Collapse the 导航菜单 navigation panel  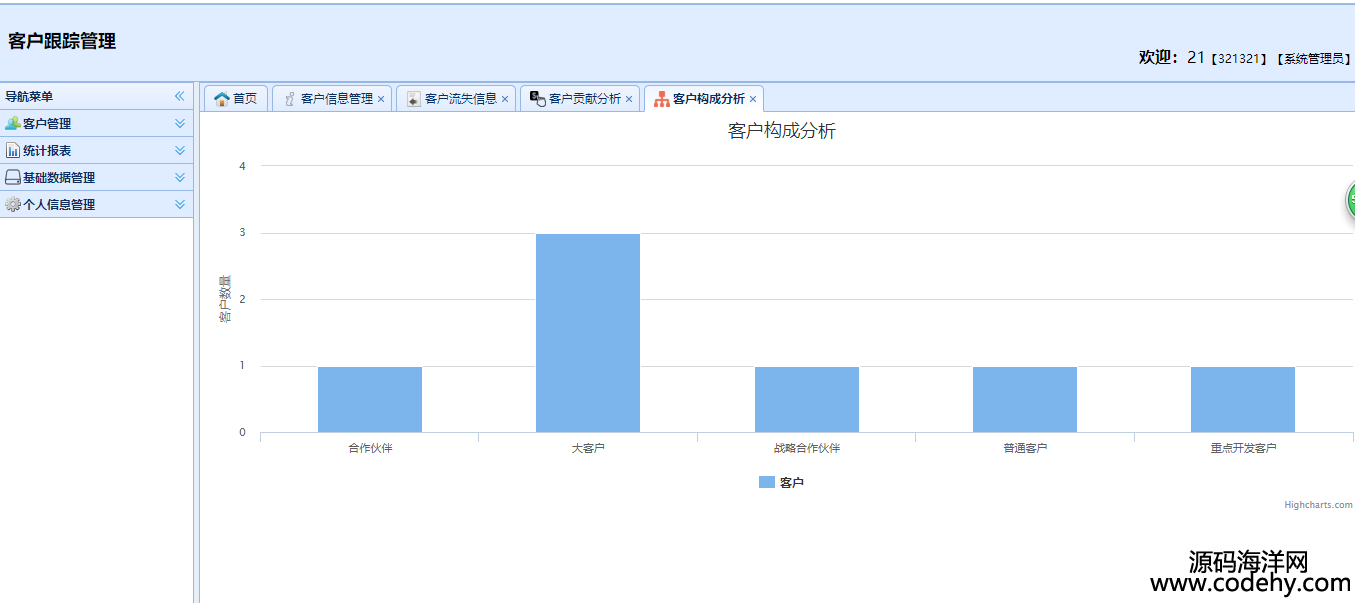point(180,97)
